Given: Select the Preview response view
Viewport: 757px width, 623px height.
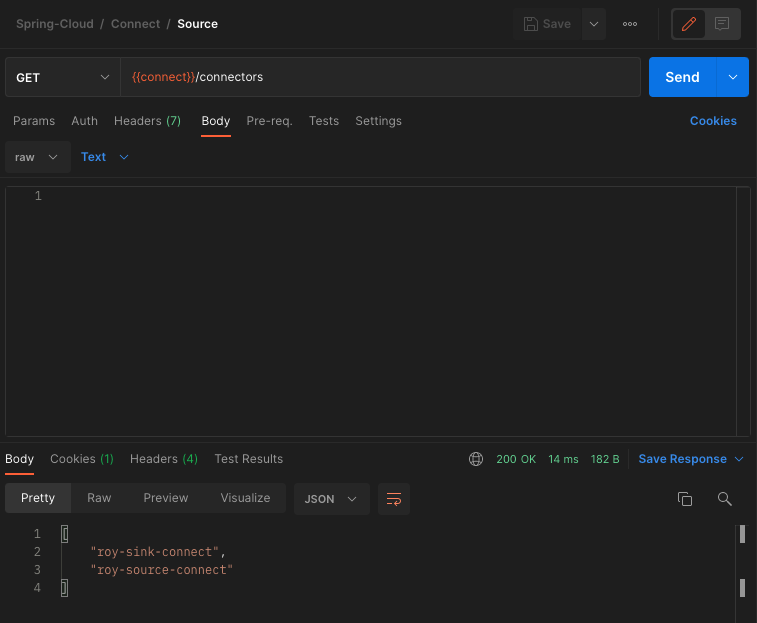Looking at the screenshot, I should [165, 498].
